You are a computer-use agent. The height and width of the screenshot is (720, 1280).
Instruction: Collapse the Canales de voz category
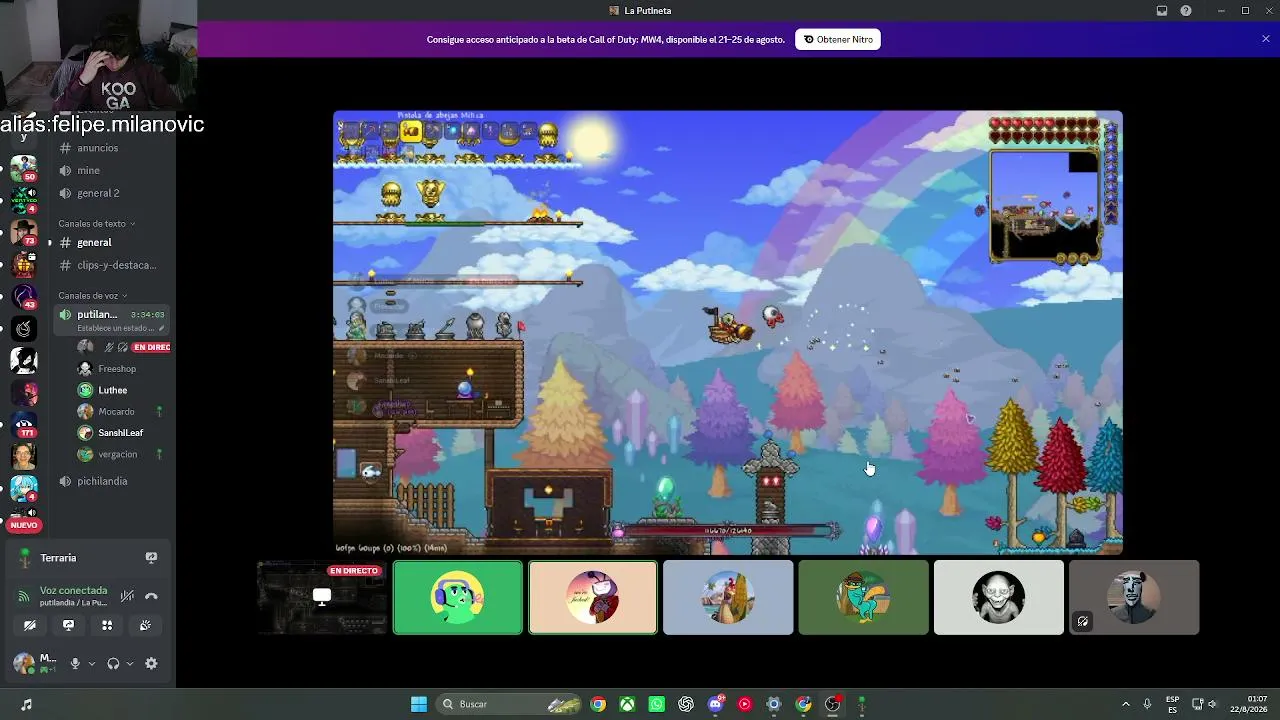click(x=92, y=296)
